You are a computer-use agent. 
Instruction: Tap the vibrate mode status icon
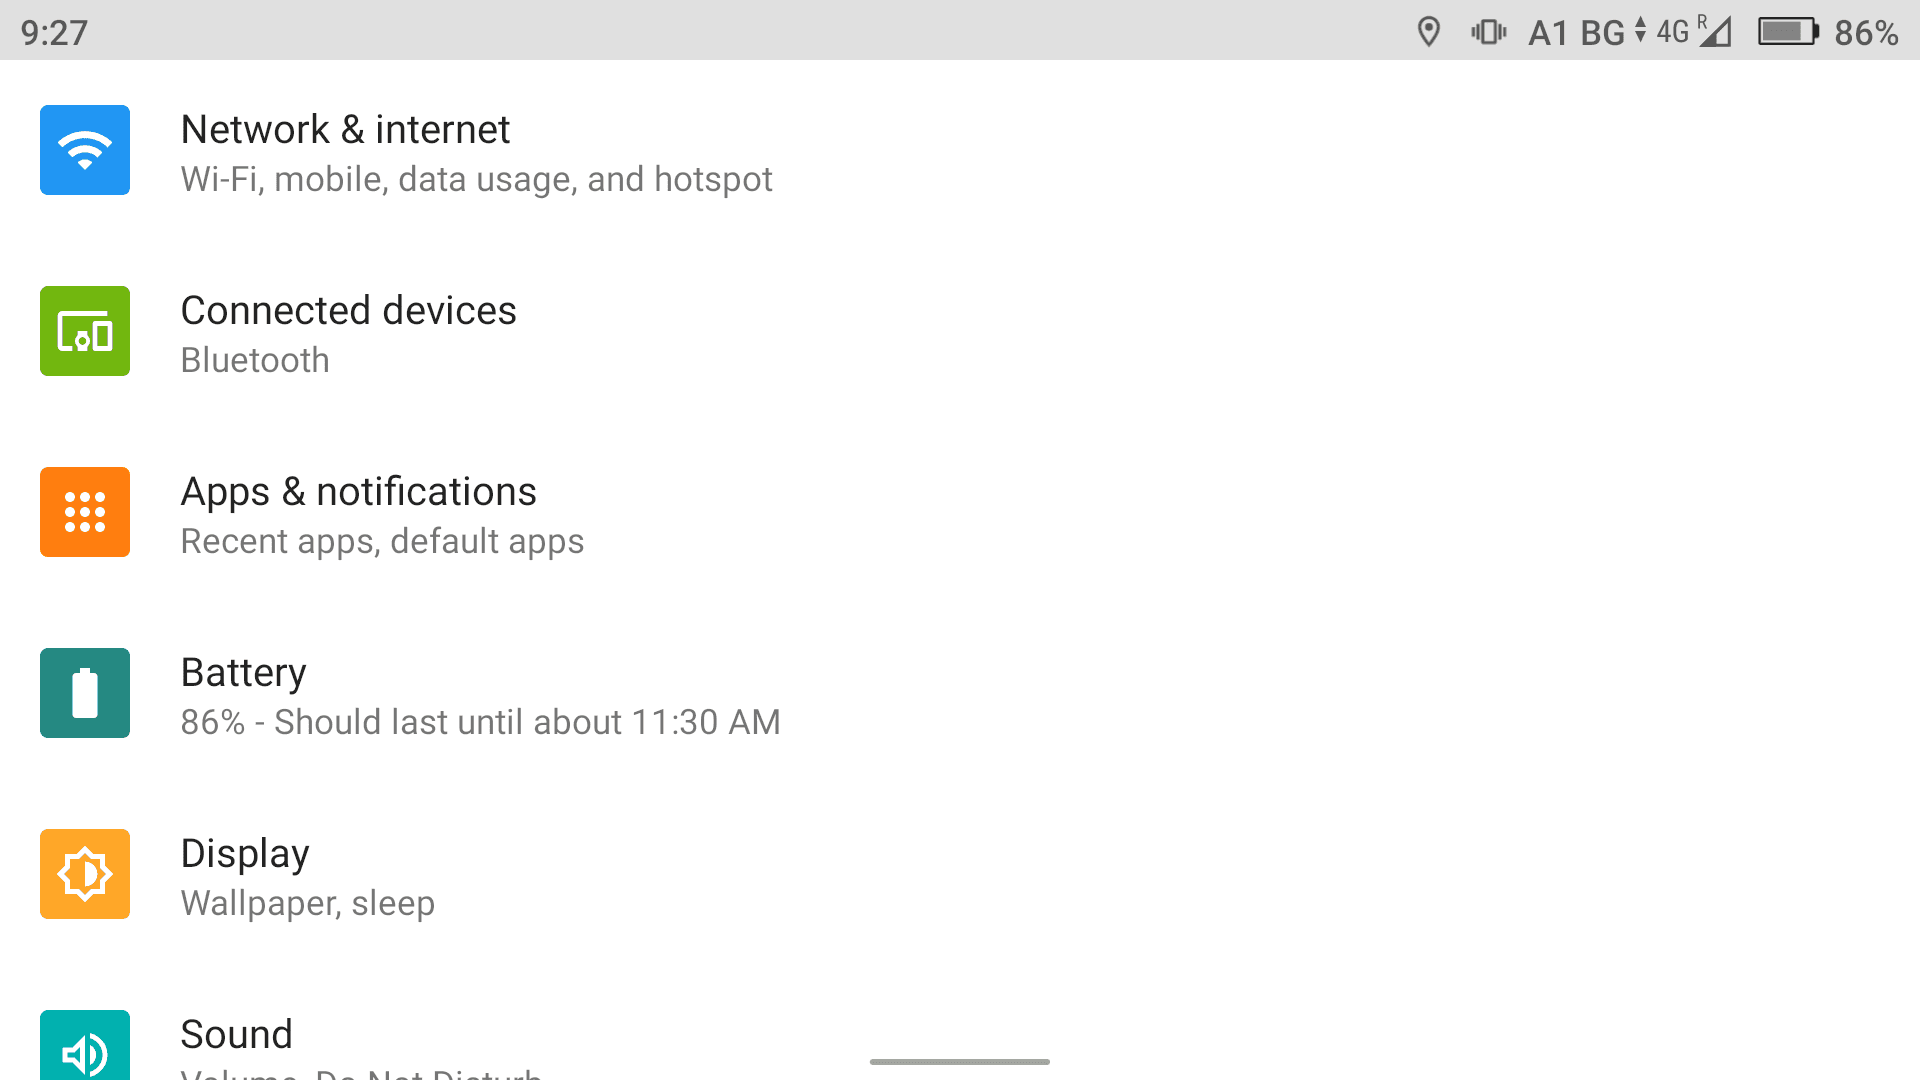(1488, 32)
